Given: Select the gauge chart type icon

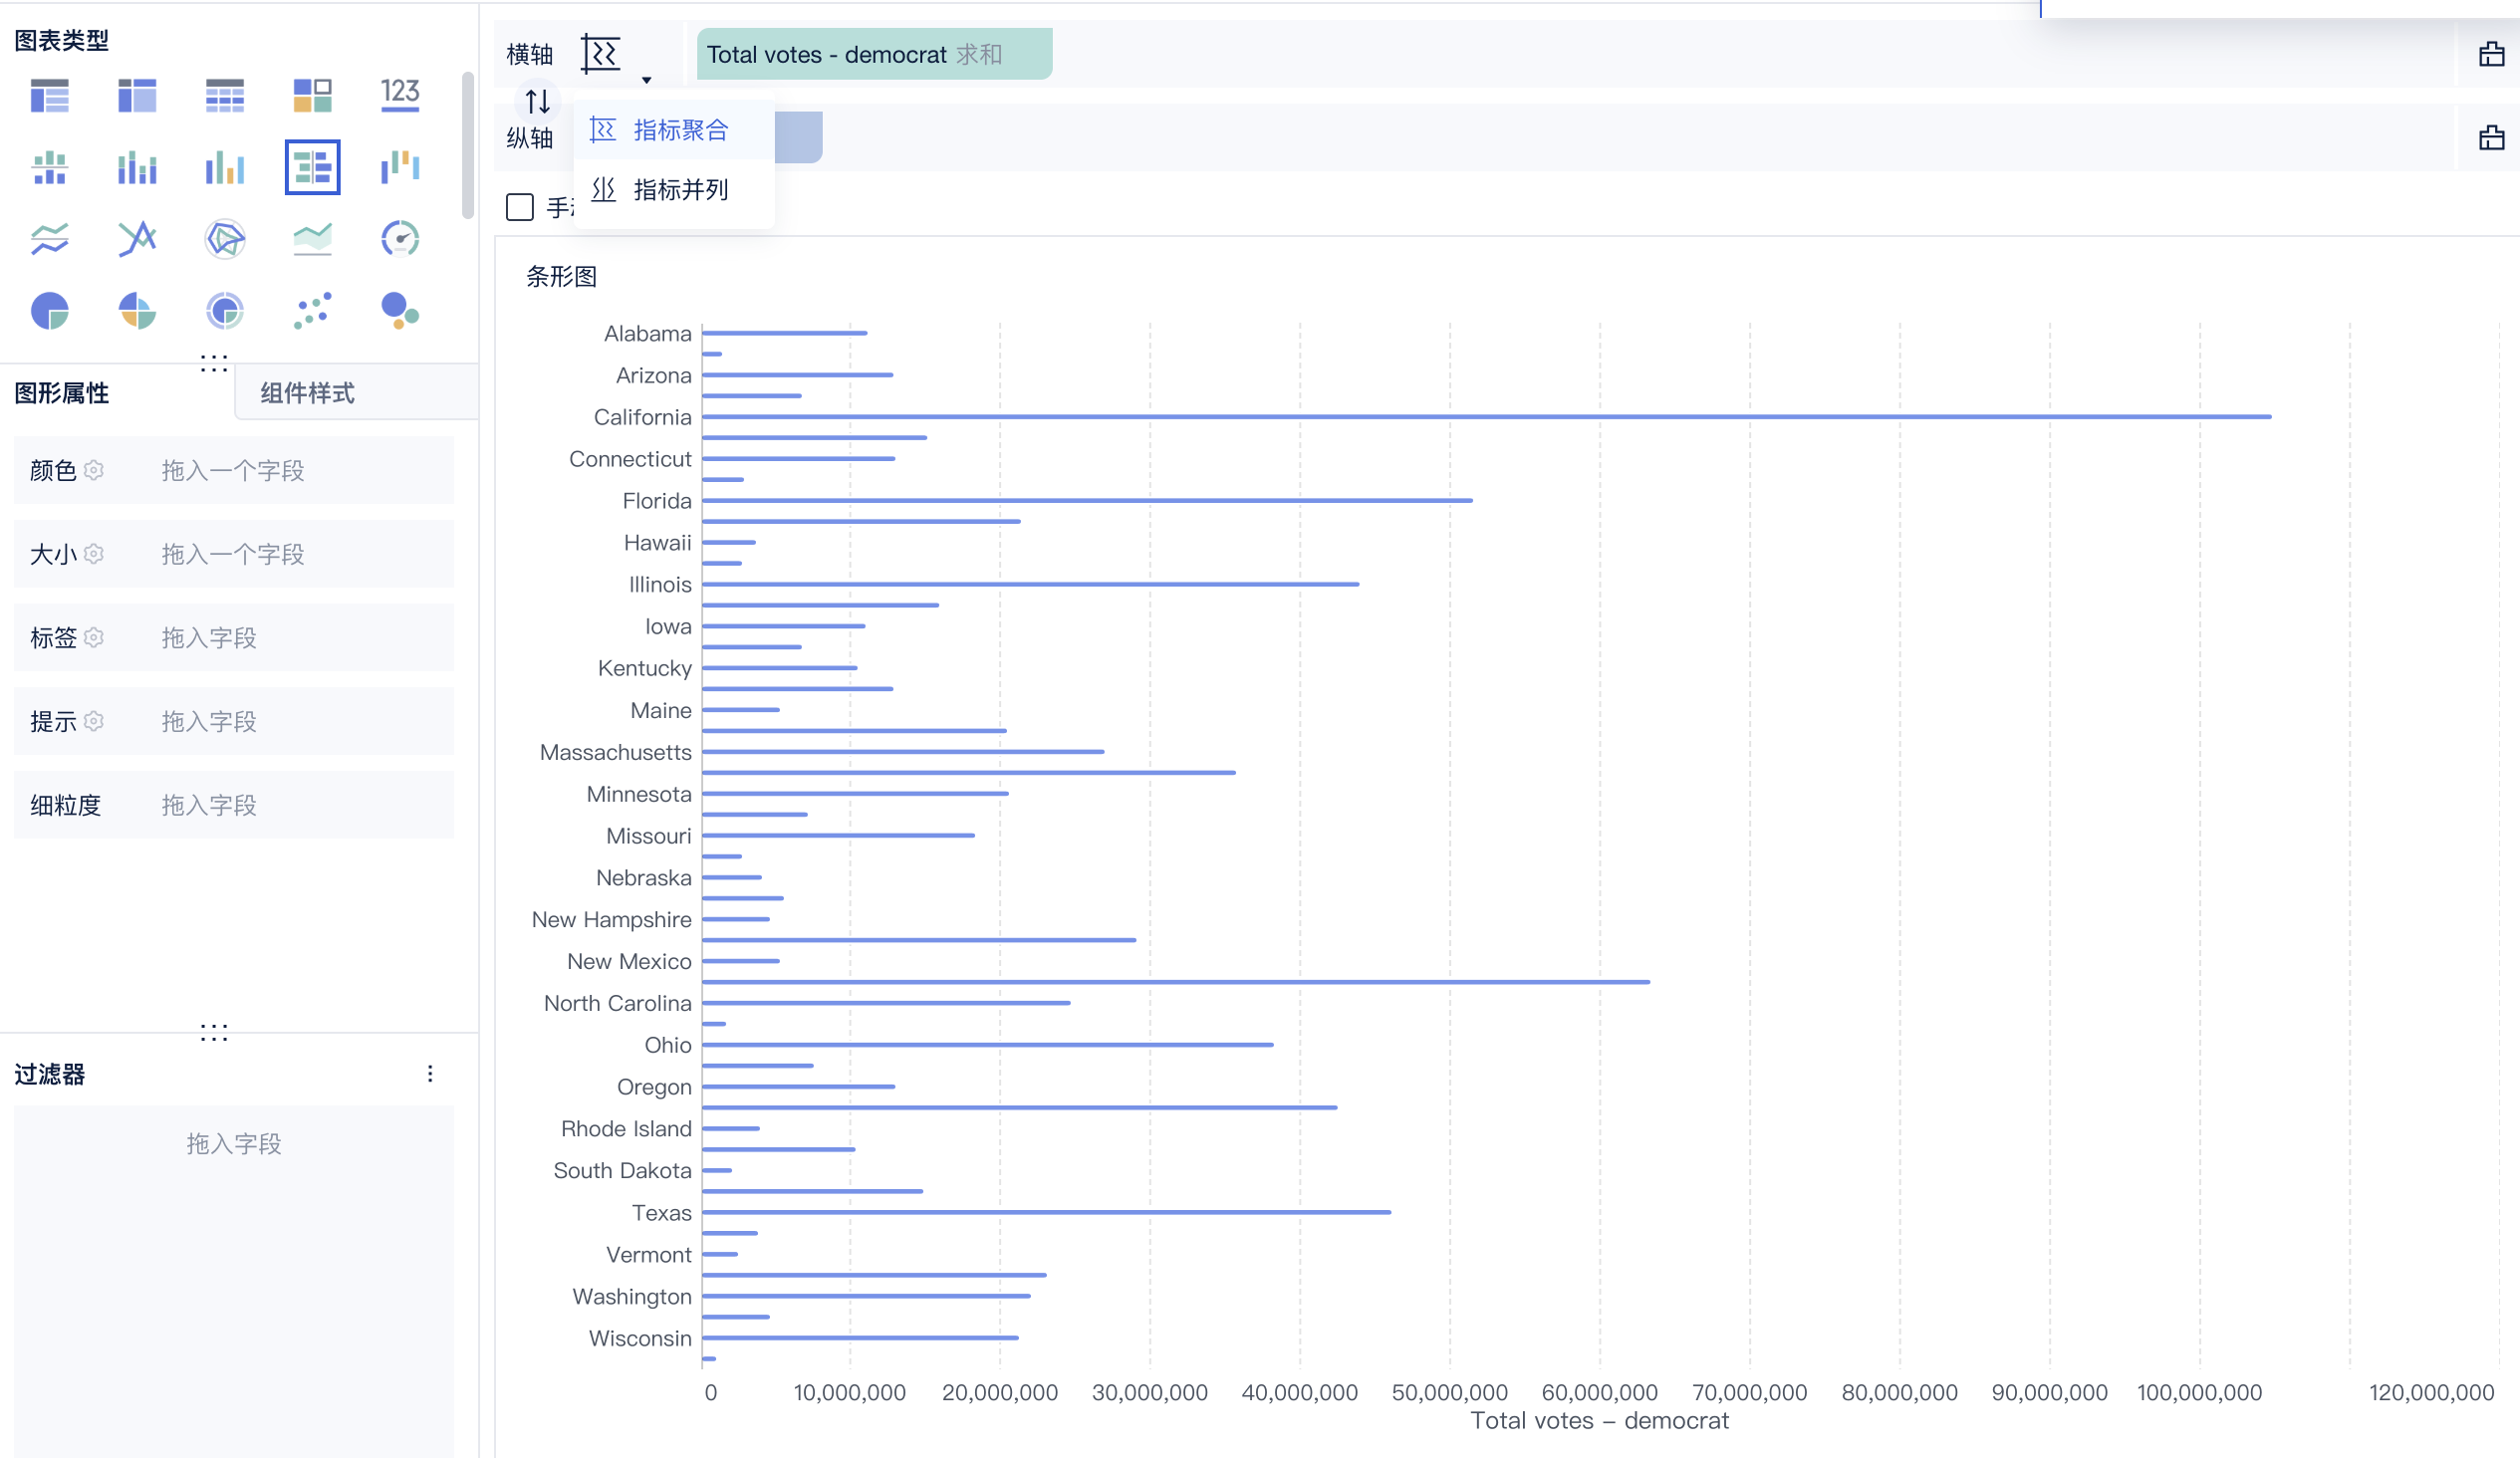Looking at the screenshot, I should [400, 239].
